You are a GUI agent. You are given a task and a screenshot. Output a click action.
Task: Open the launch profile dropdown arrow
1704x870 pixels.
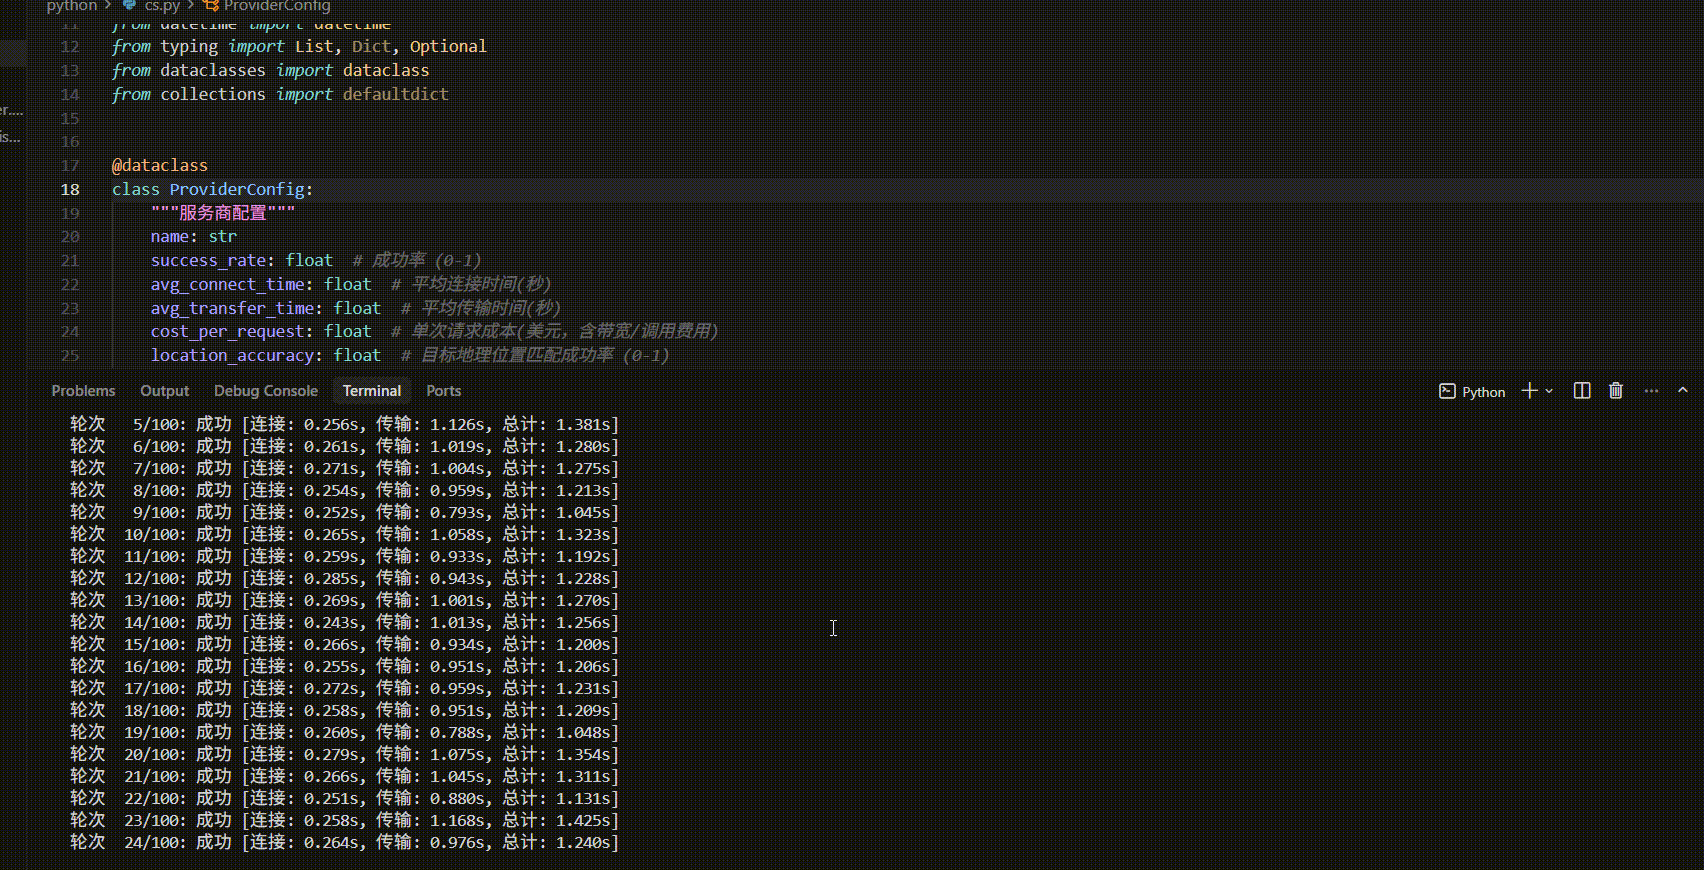point(1549,391)
